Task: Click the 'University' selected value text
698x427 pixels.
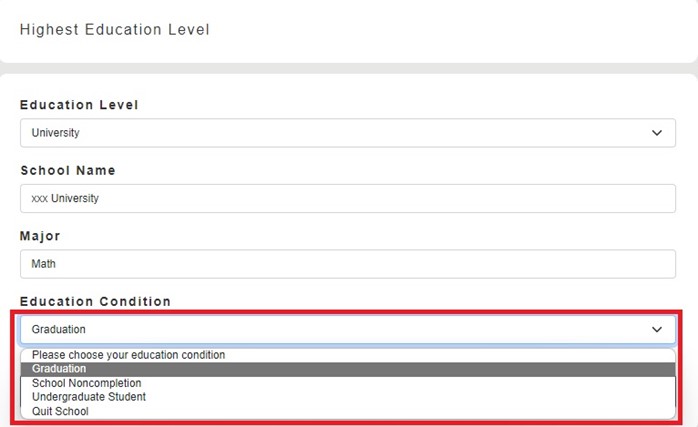Action: coord(56,133)
